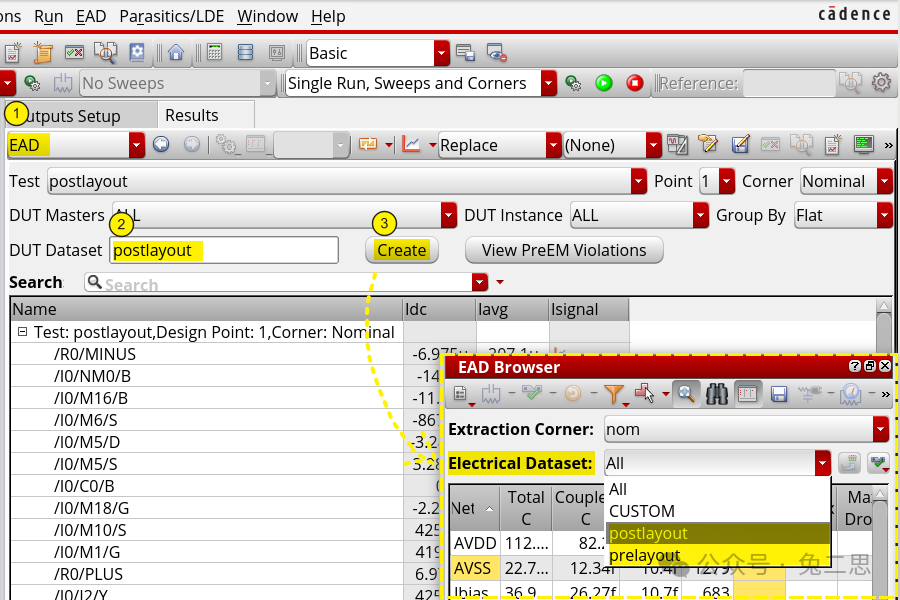
Task: Open the filter funnel in EAD Browser
Action: point(613,394)
